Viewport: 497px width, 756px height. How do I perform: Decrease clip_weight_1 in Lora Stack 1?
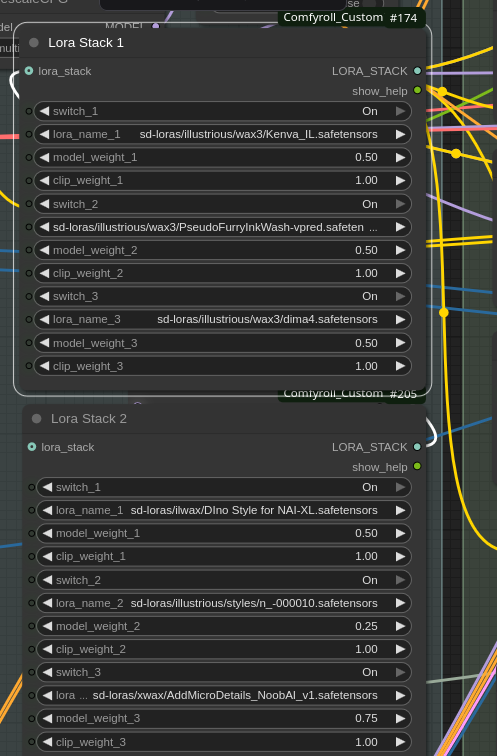point(44,181)
